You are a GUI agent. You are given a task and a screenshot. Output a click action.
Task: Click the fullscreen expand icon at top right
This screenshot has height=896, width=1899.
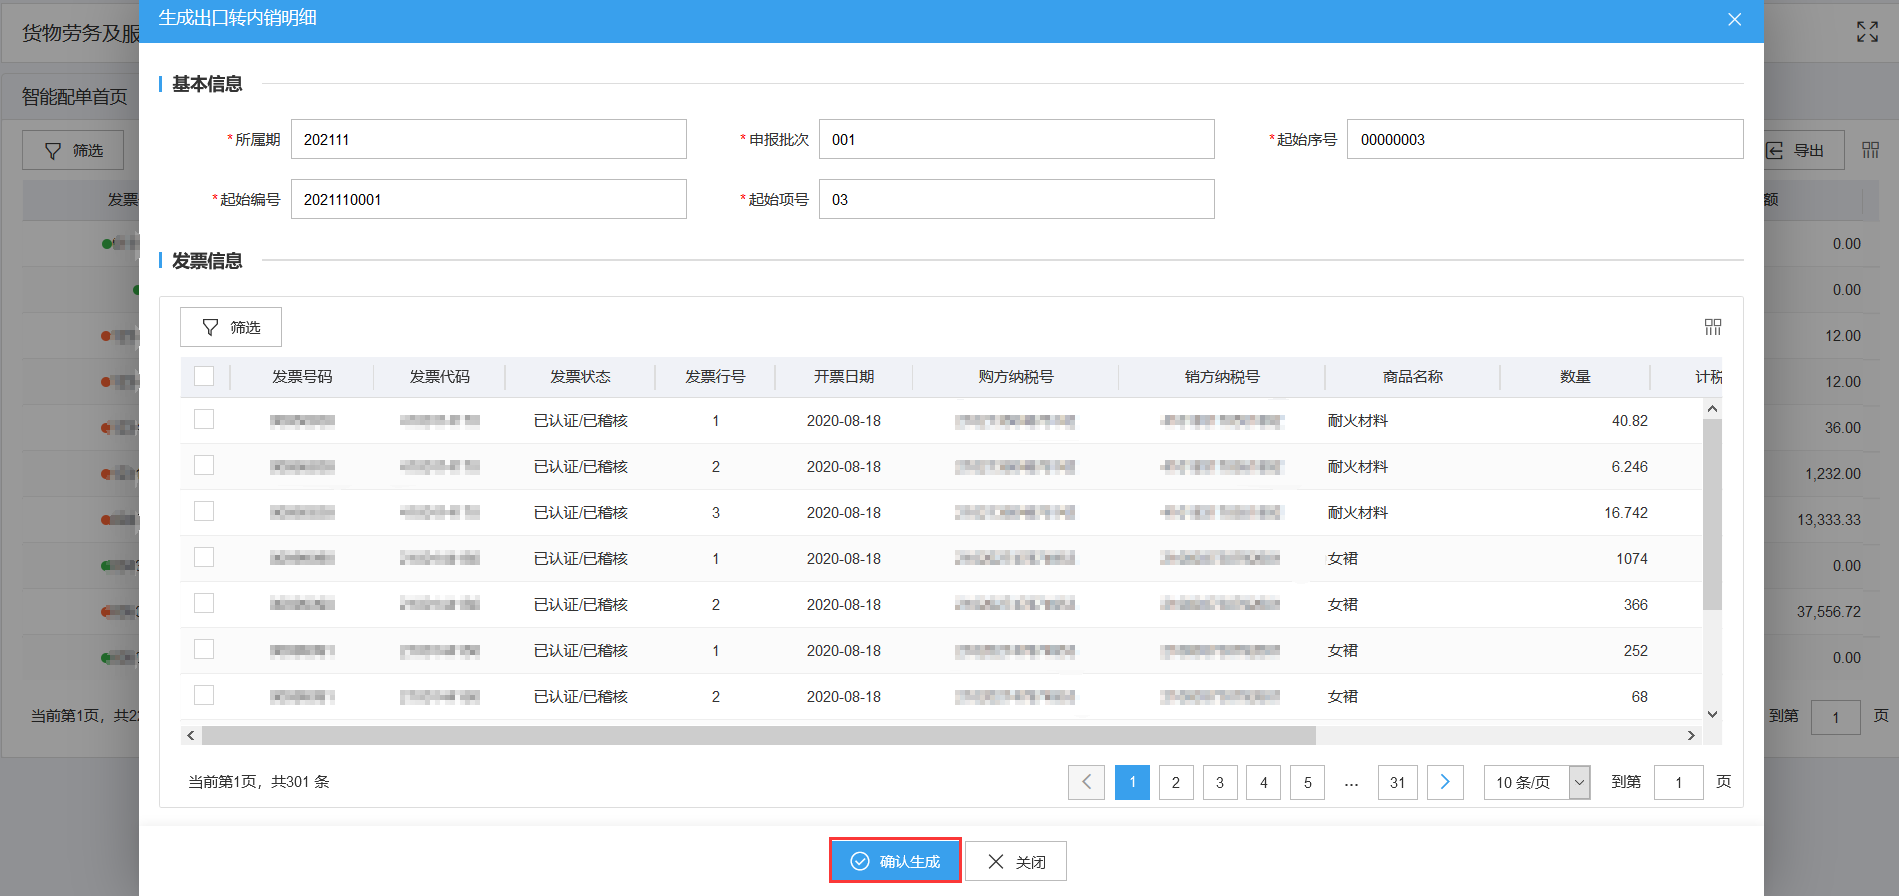(x=1867, y=32)
